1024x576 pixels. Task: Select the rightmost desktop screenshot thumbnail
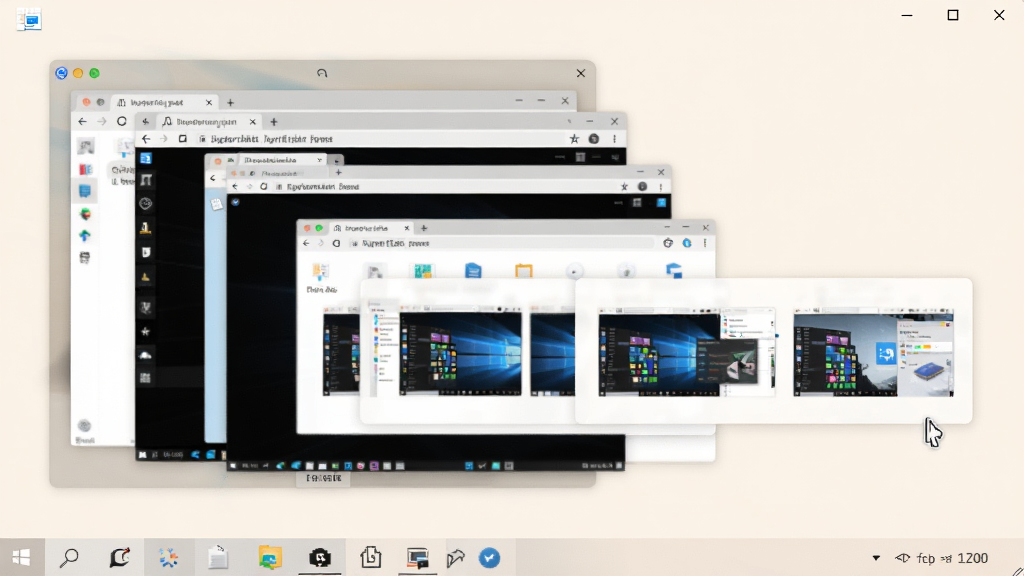pyautogui.click(x=873, y=354)
